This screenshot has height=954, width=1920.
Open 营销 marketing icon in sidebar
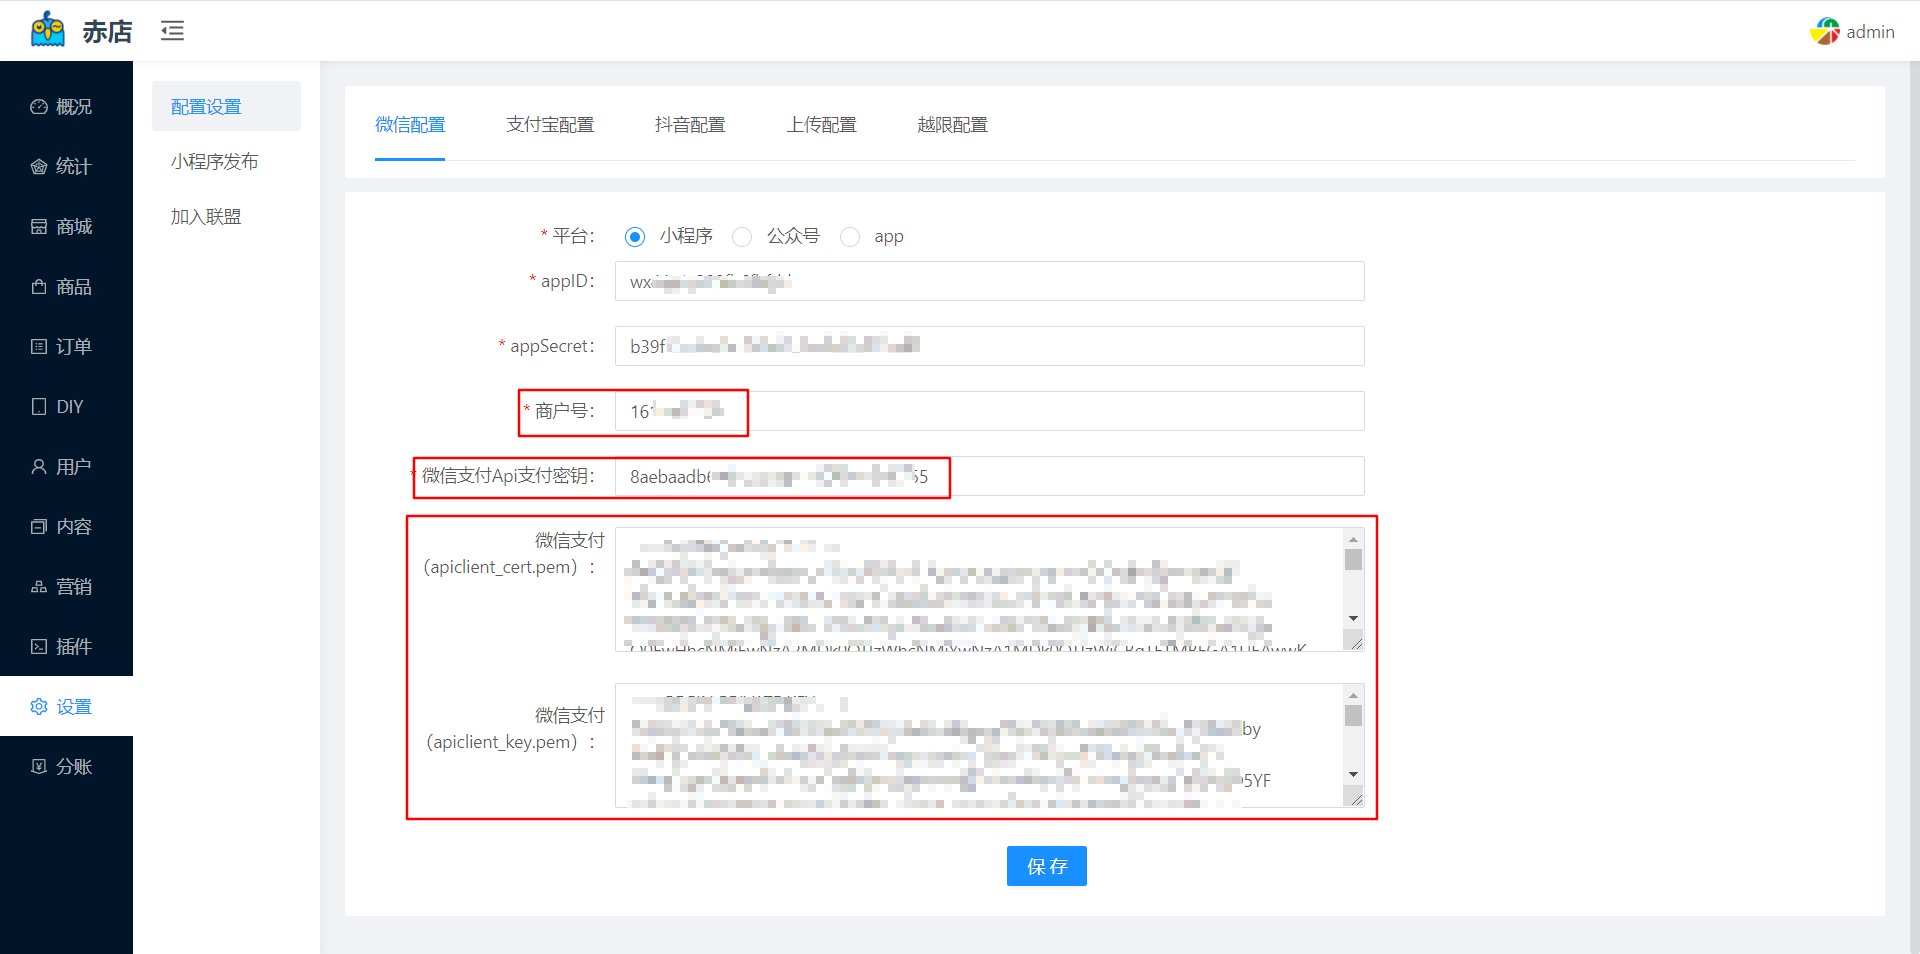coord(39,587)
